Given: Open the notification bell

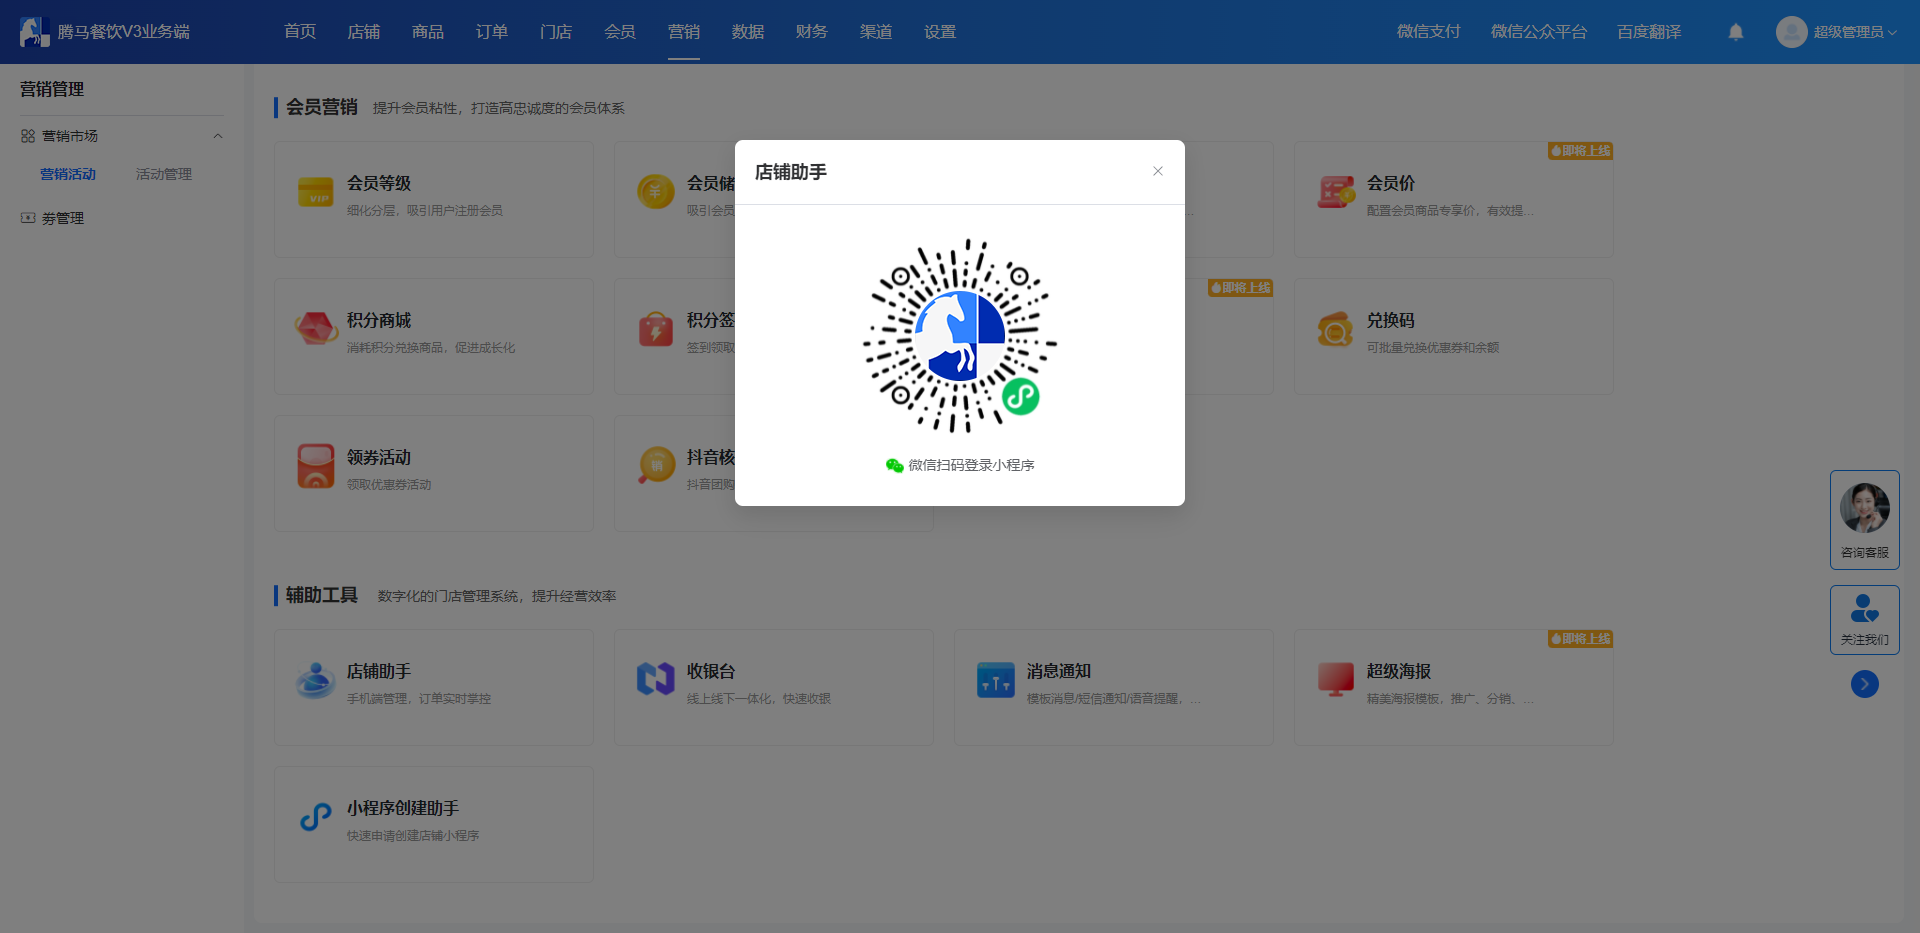Looking at the screenshot, I should pos(1736,32).
